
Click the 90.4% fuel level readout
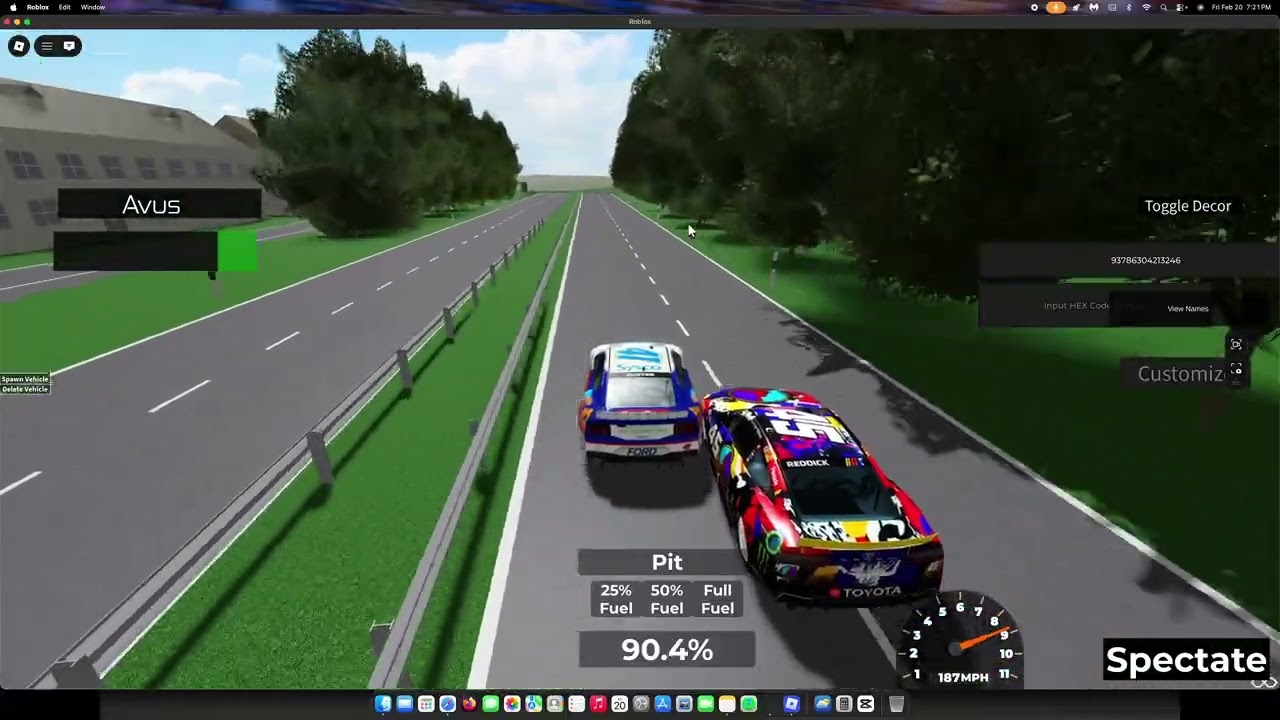pyautogui.click(x=667, y=650)
